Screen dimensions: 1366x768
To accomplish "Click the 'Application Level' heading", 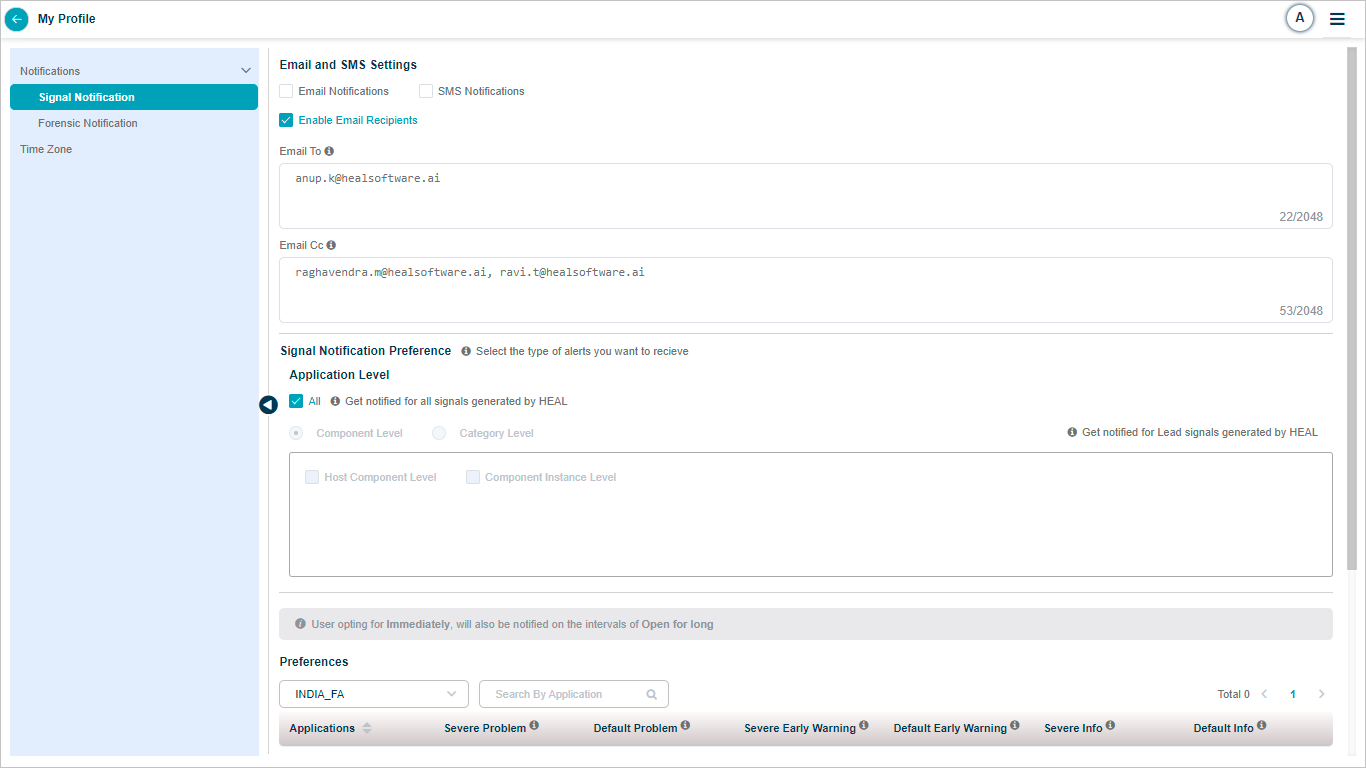I will [x=339, y=375].
